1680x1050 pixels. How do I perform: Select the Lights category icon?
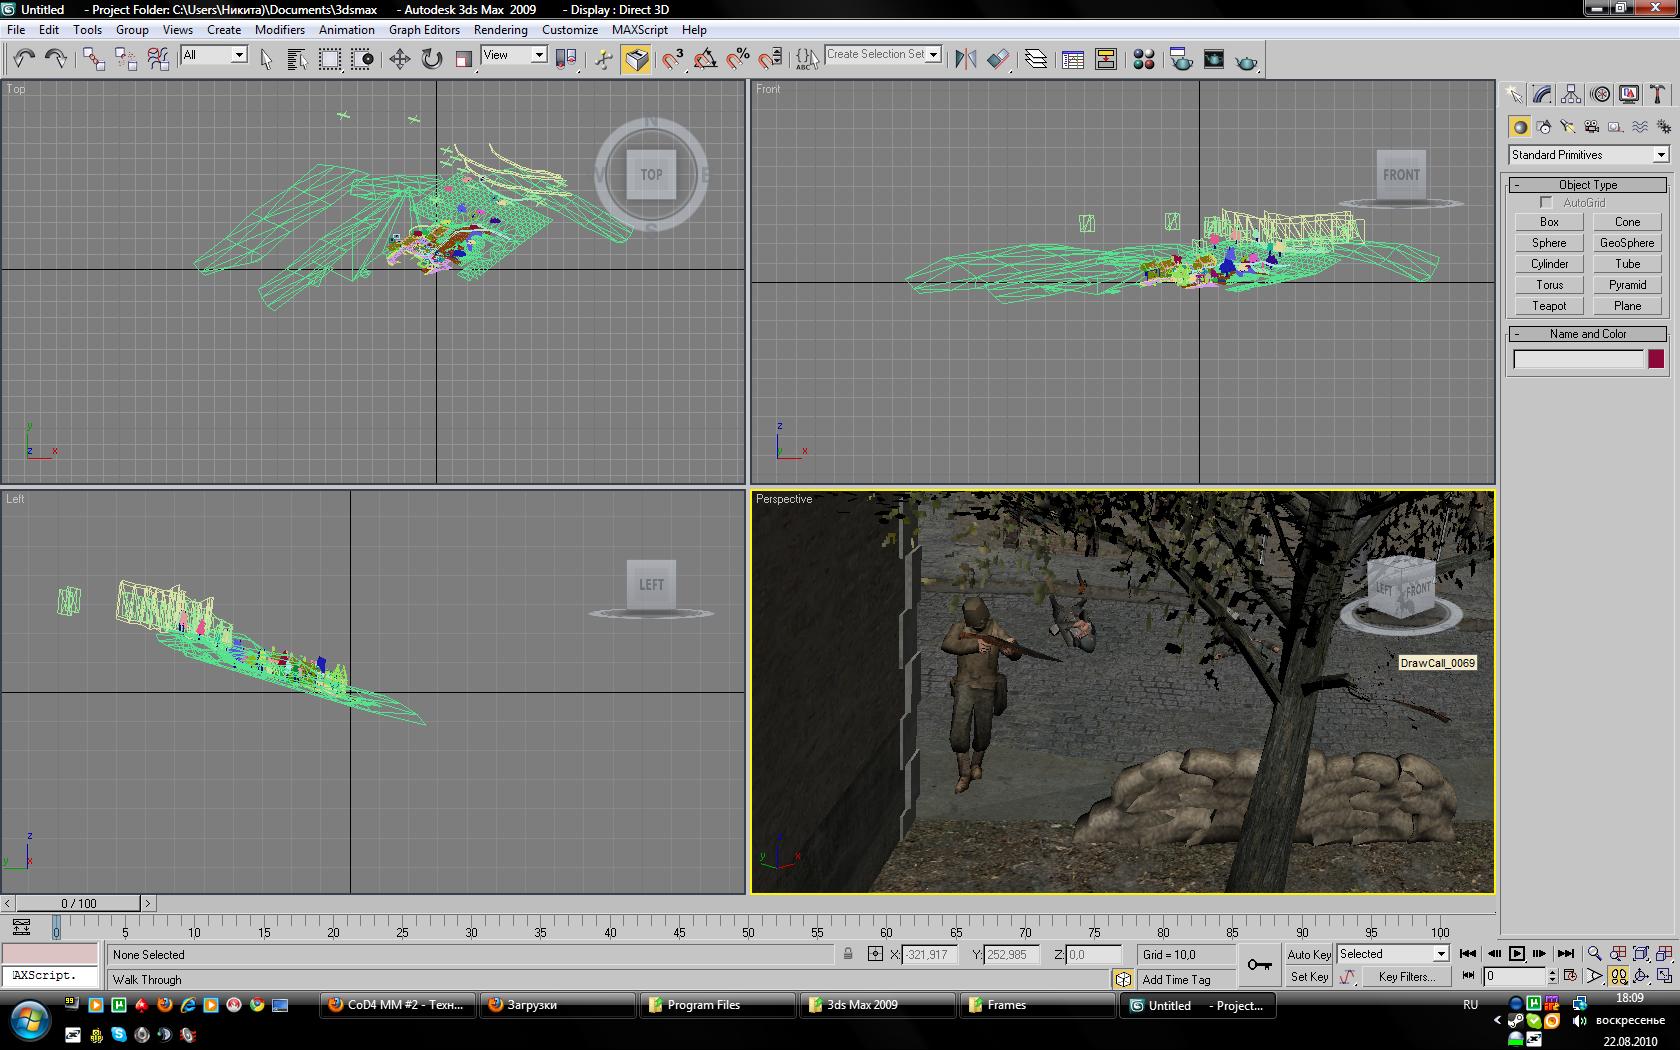point(1567,127)
